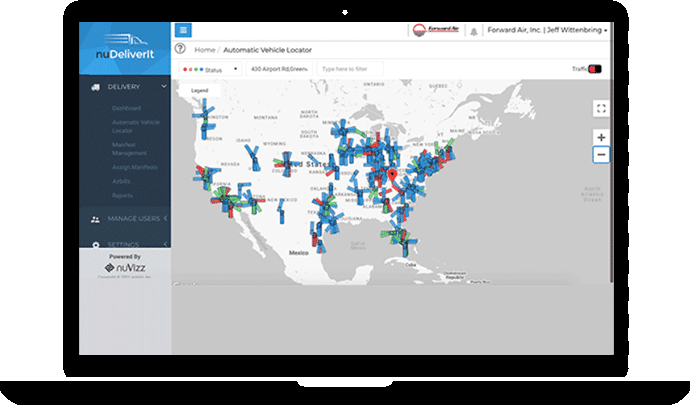The height and width of the screenshot is (406, 690).
Task: Zoom in on the map
Action: 600,137
